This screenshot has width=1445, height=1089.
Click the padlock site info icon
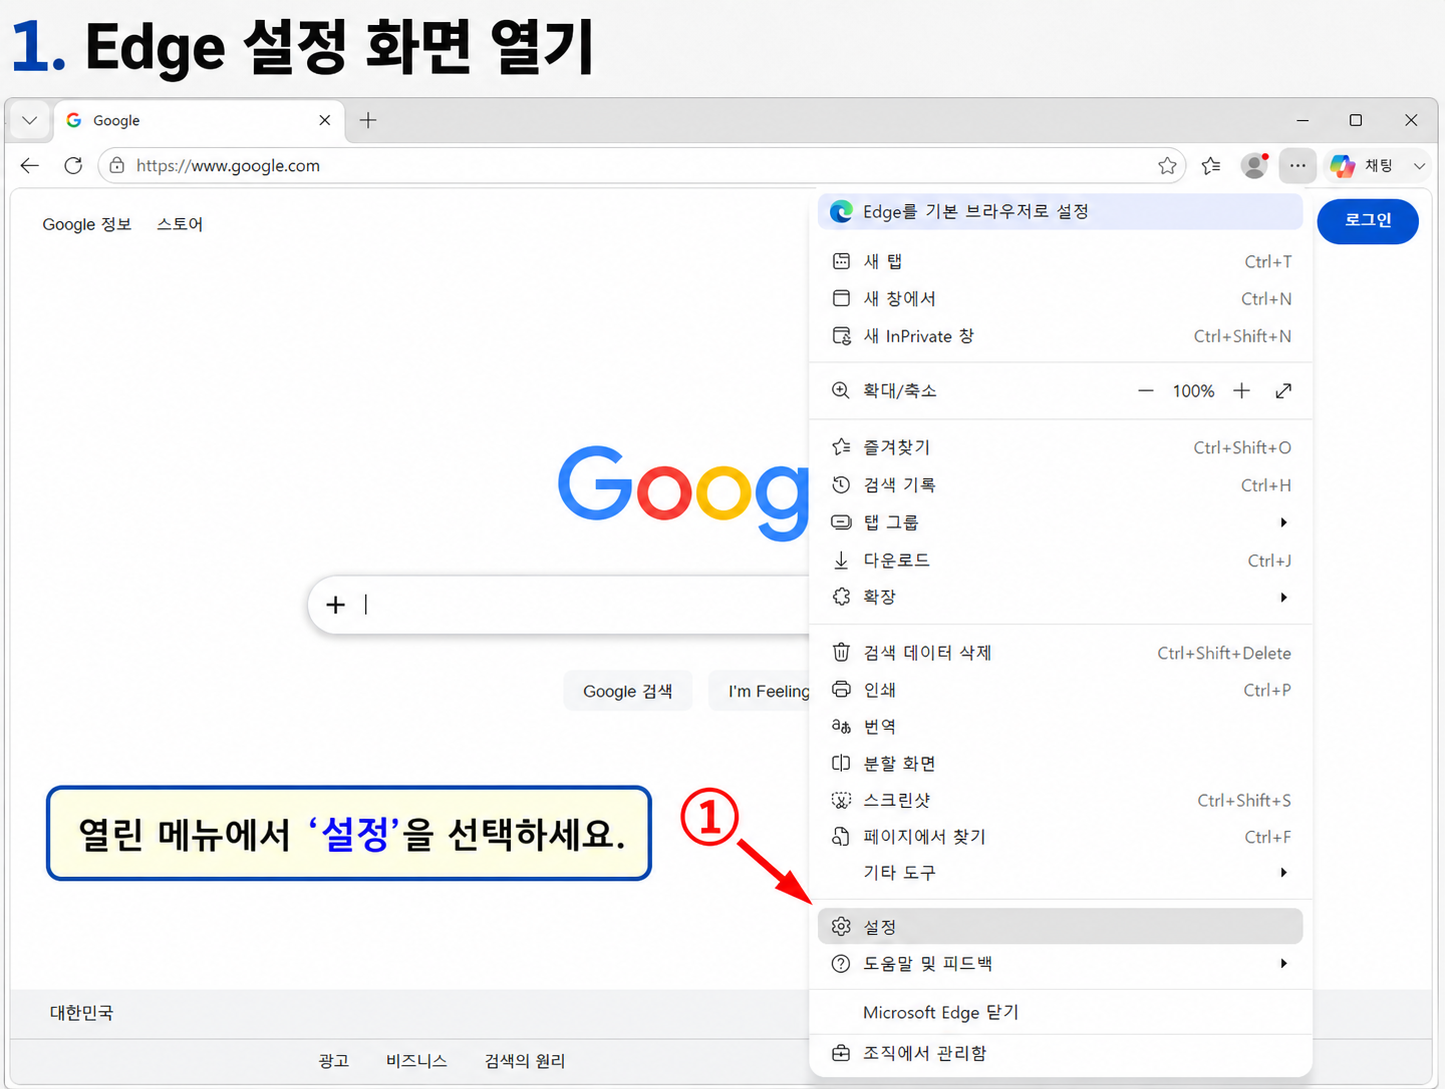[117, 165]
